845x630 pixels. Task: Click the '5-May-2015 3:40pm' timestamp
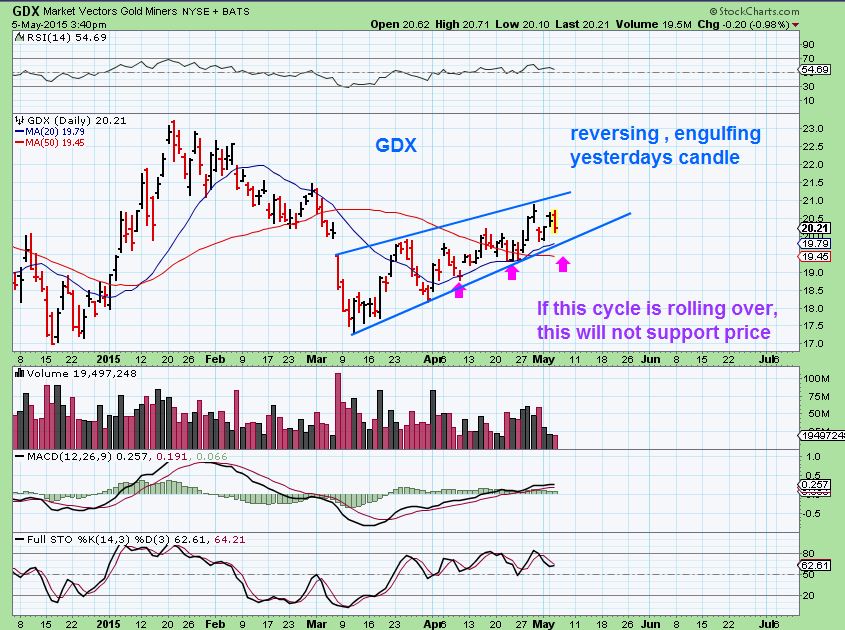click(59, 25)
